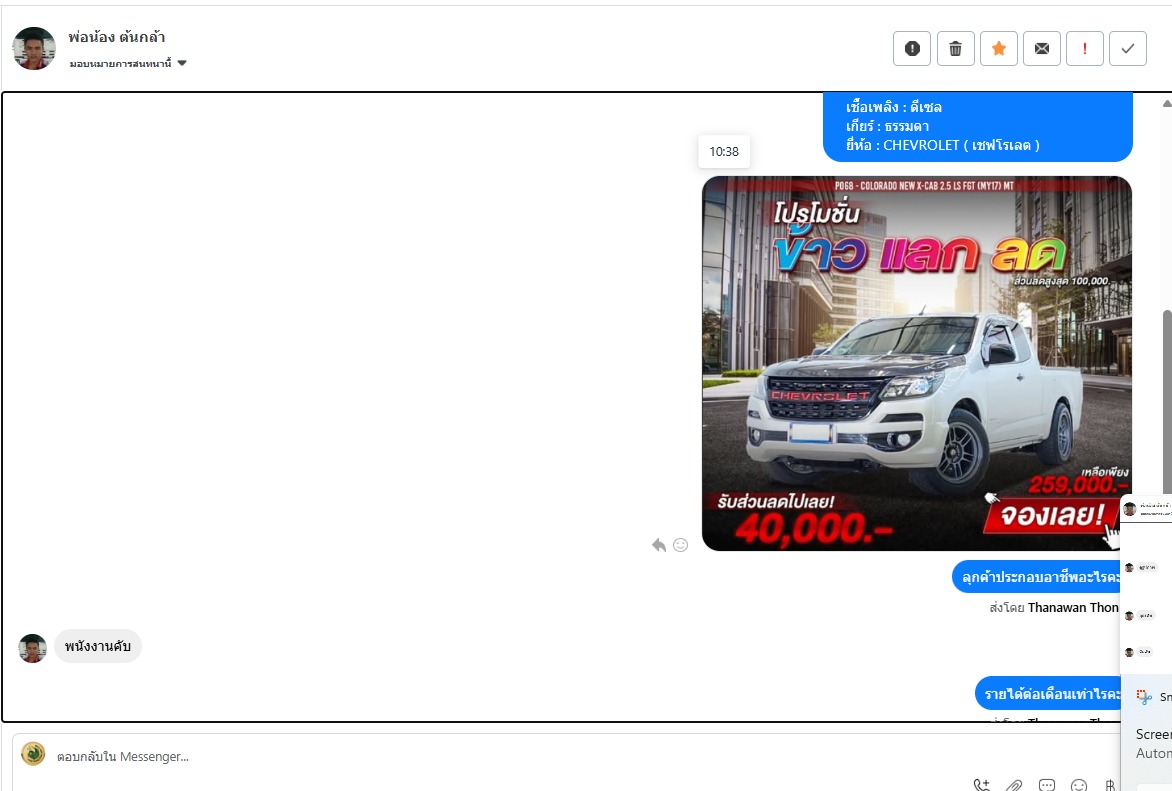Viewport: 1172px width, 791px height.
Task: Reply to the promotion image message
Action: 659,545
